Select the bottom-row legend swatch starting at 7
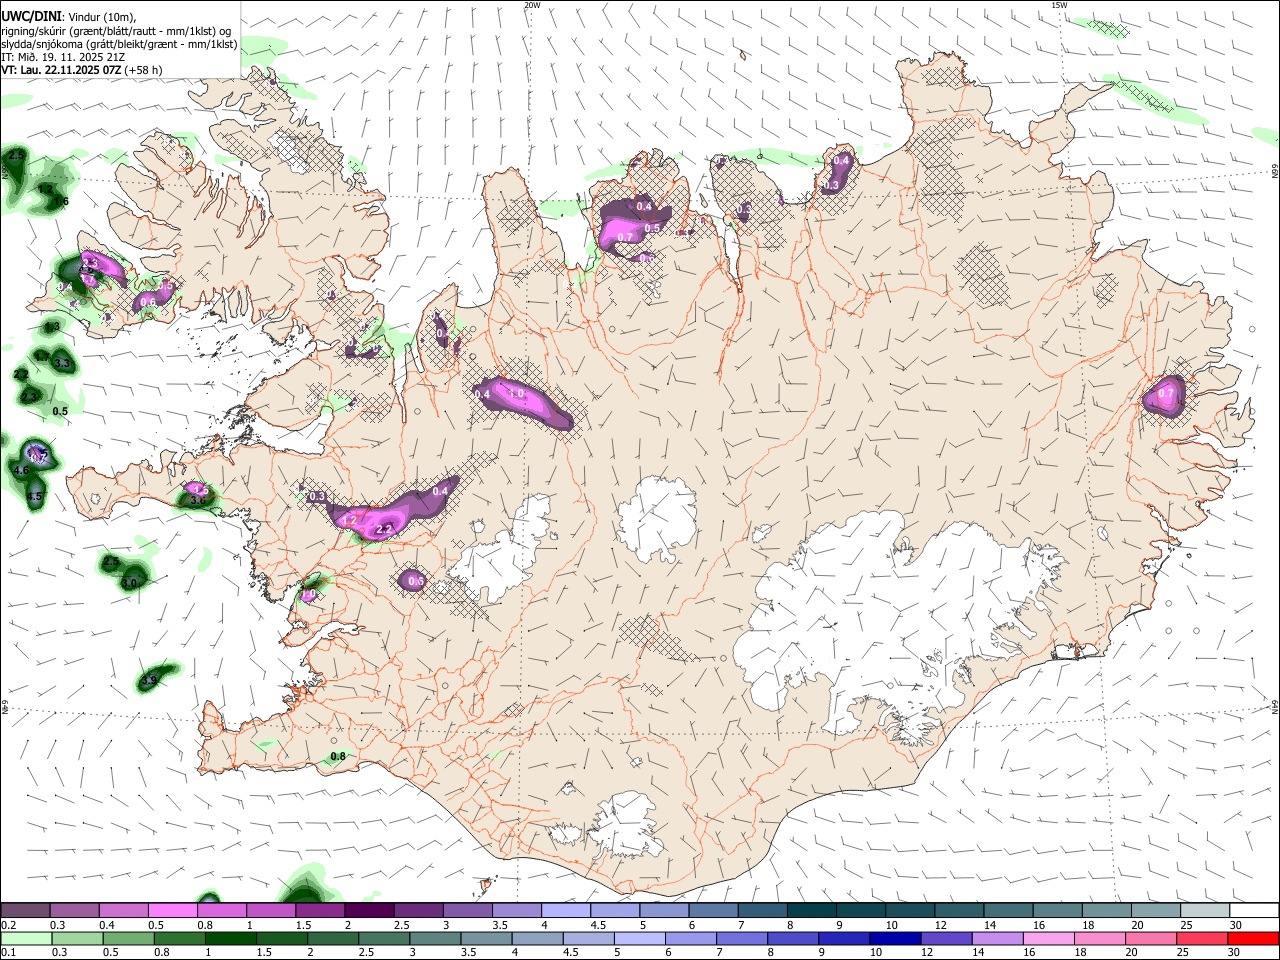This screenshot has width=1280, height=960. pos(741,938)
